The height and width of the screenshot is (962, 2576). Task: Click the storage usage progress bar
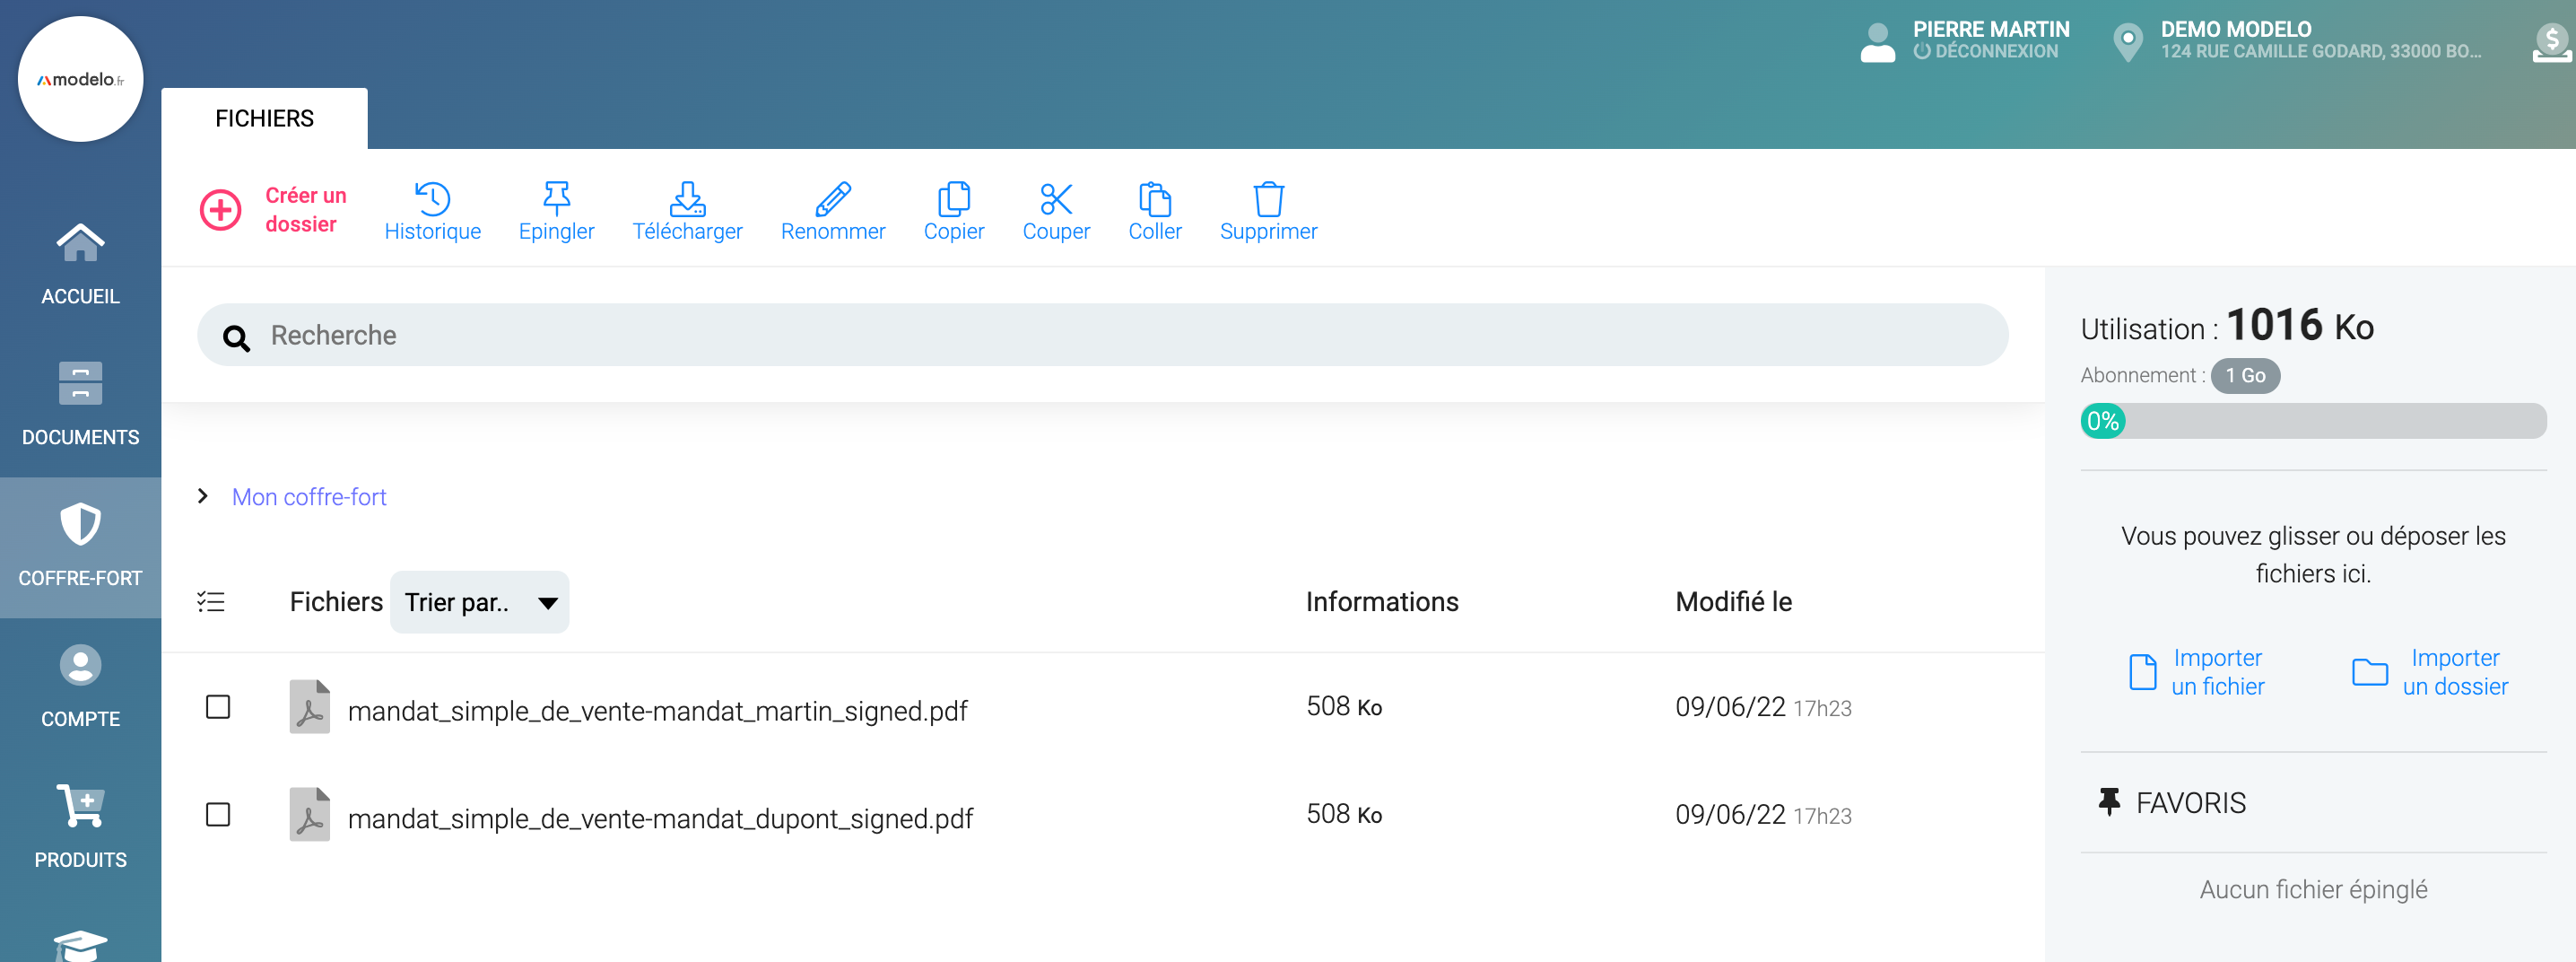[x=2312, y=421]
